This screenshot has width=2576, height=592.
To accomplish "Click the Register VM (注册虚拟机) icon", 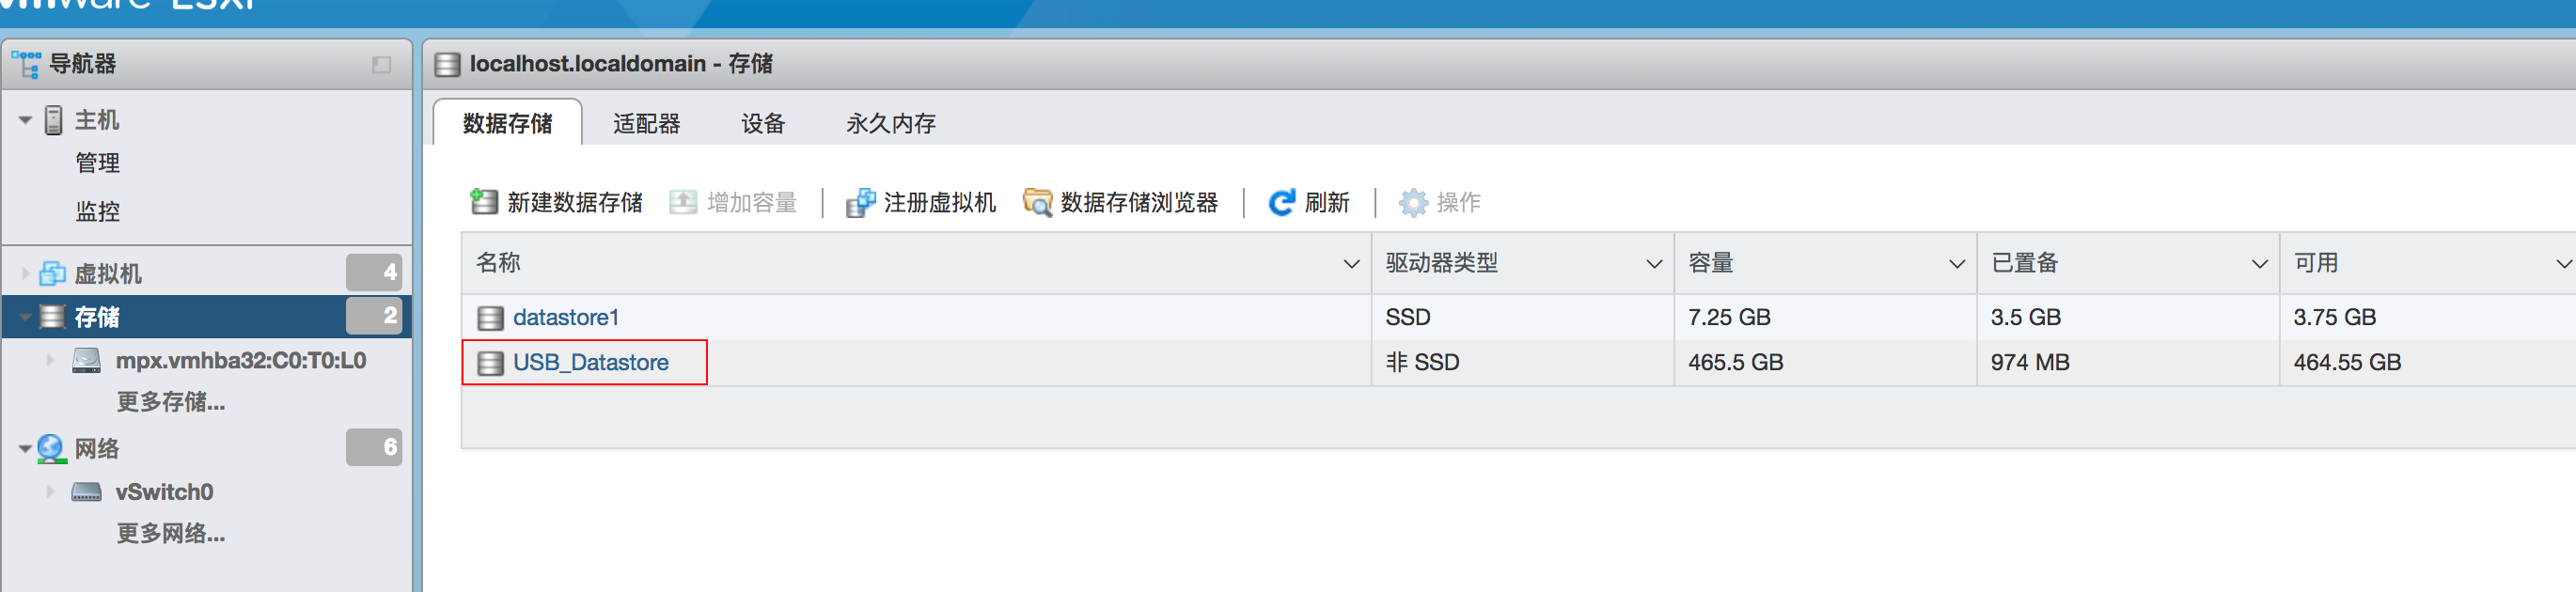I will 860,202.
